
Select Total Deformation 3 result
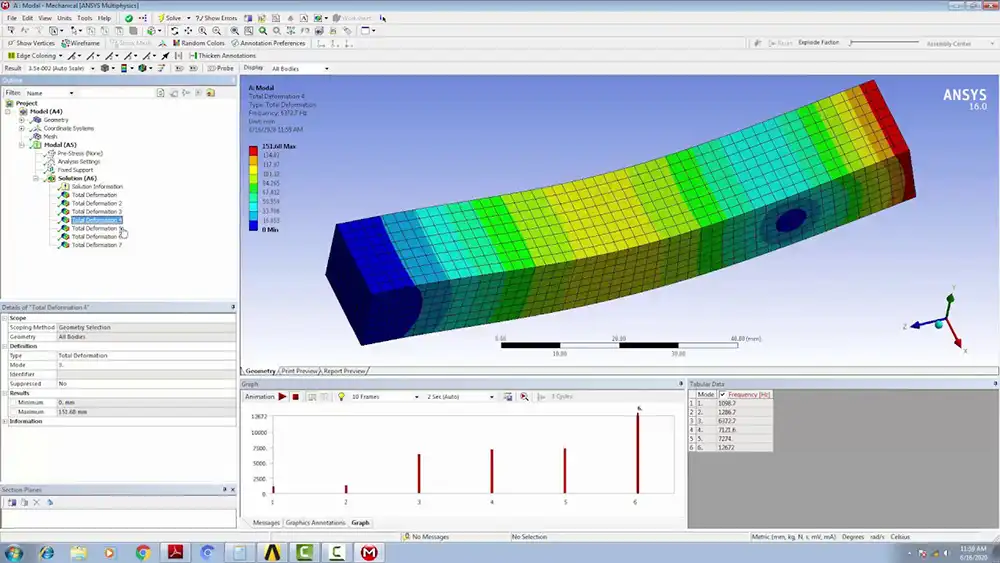pyautogui.click(x=96, y=212)
